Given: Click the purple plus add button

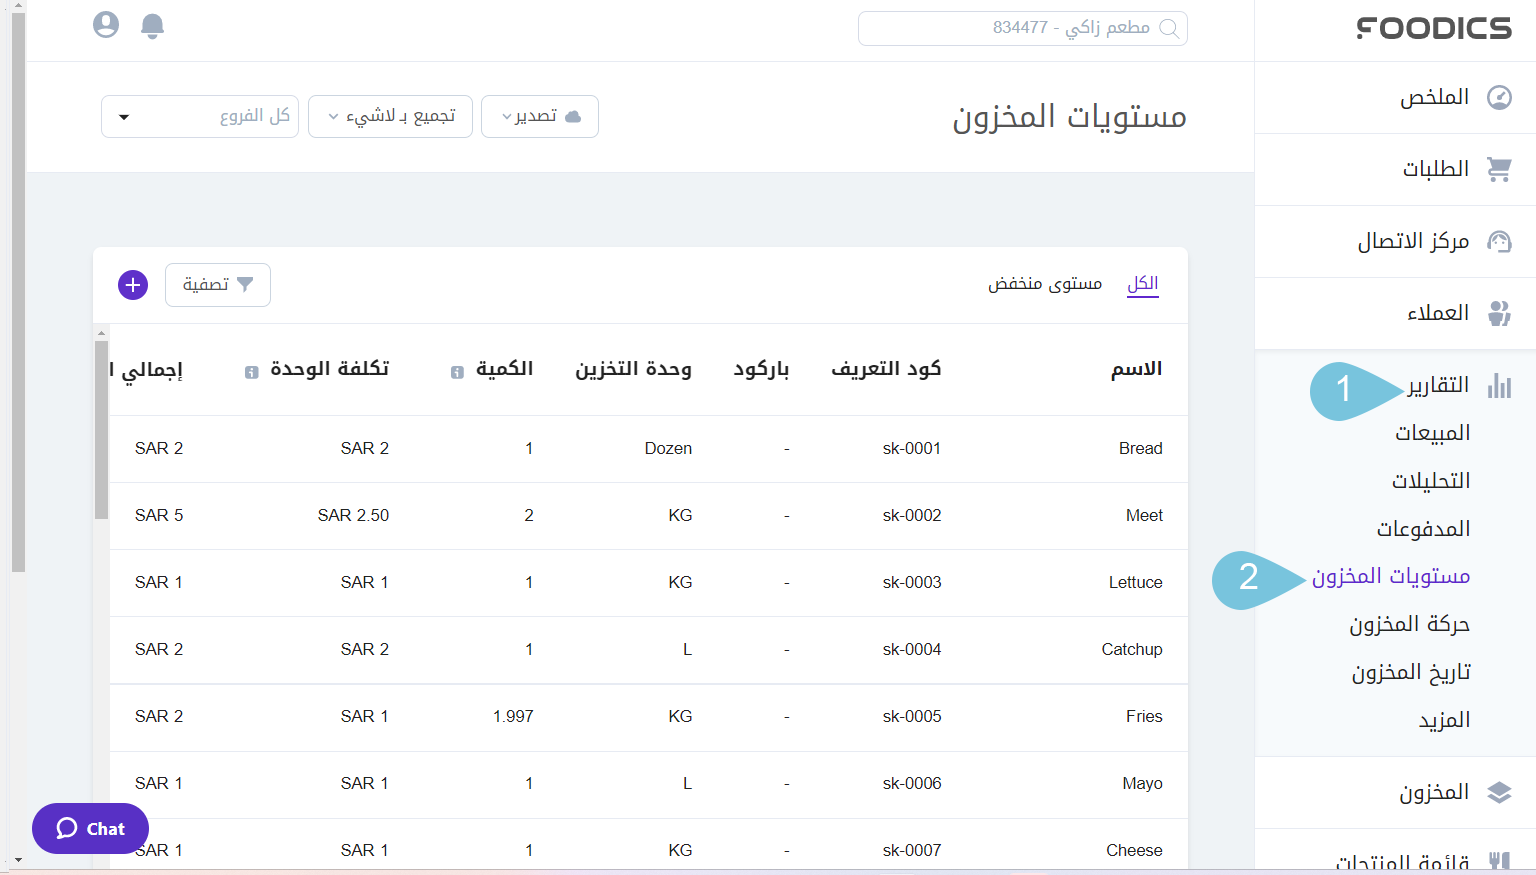Looking at the screenshot, I should click(133, 285).
